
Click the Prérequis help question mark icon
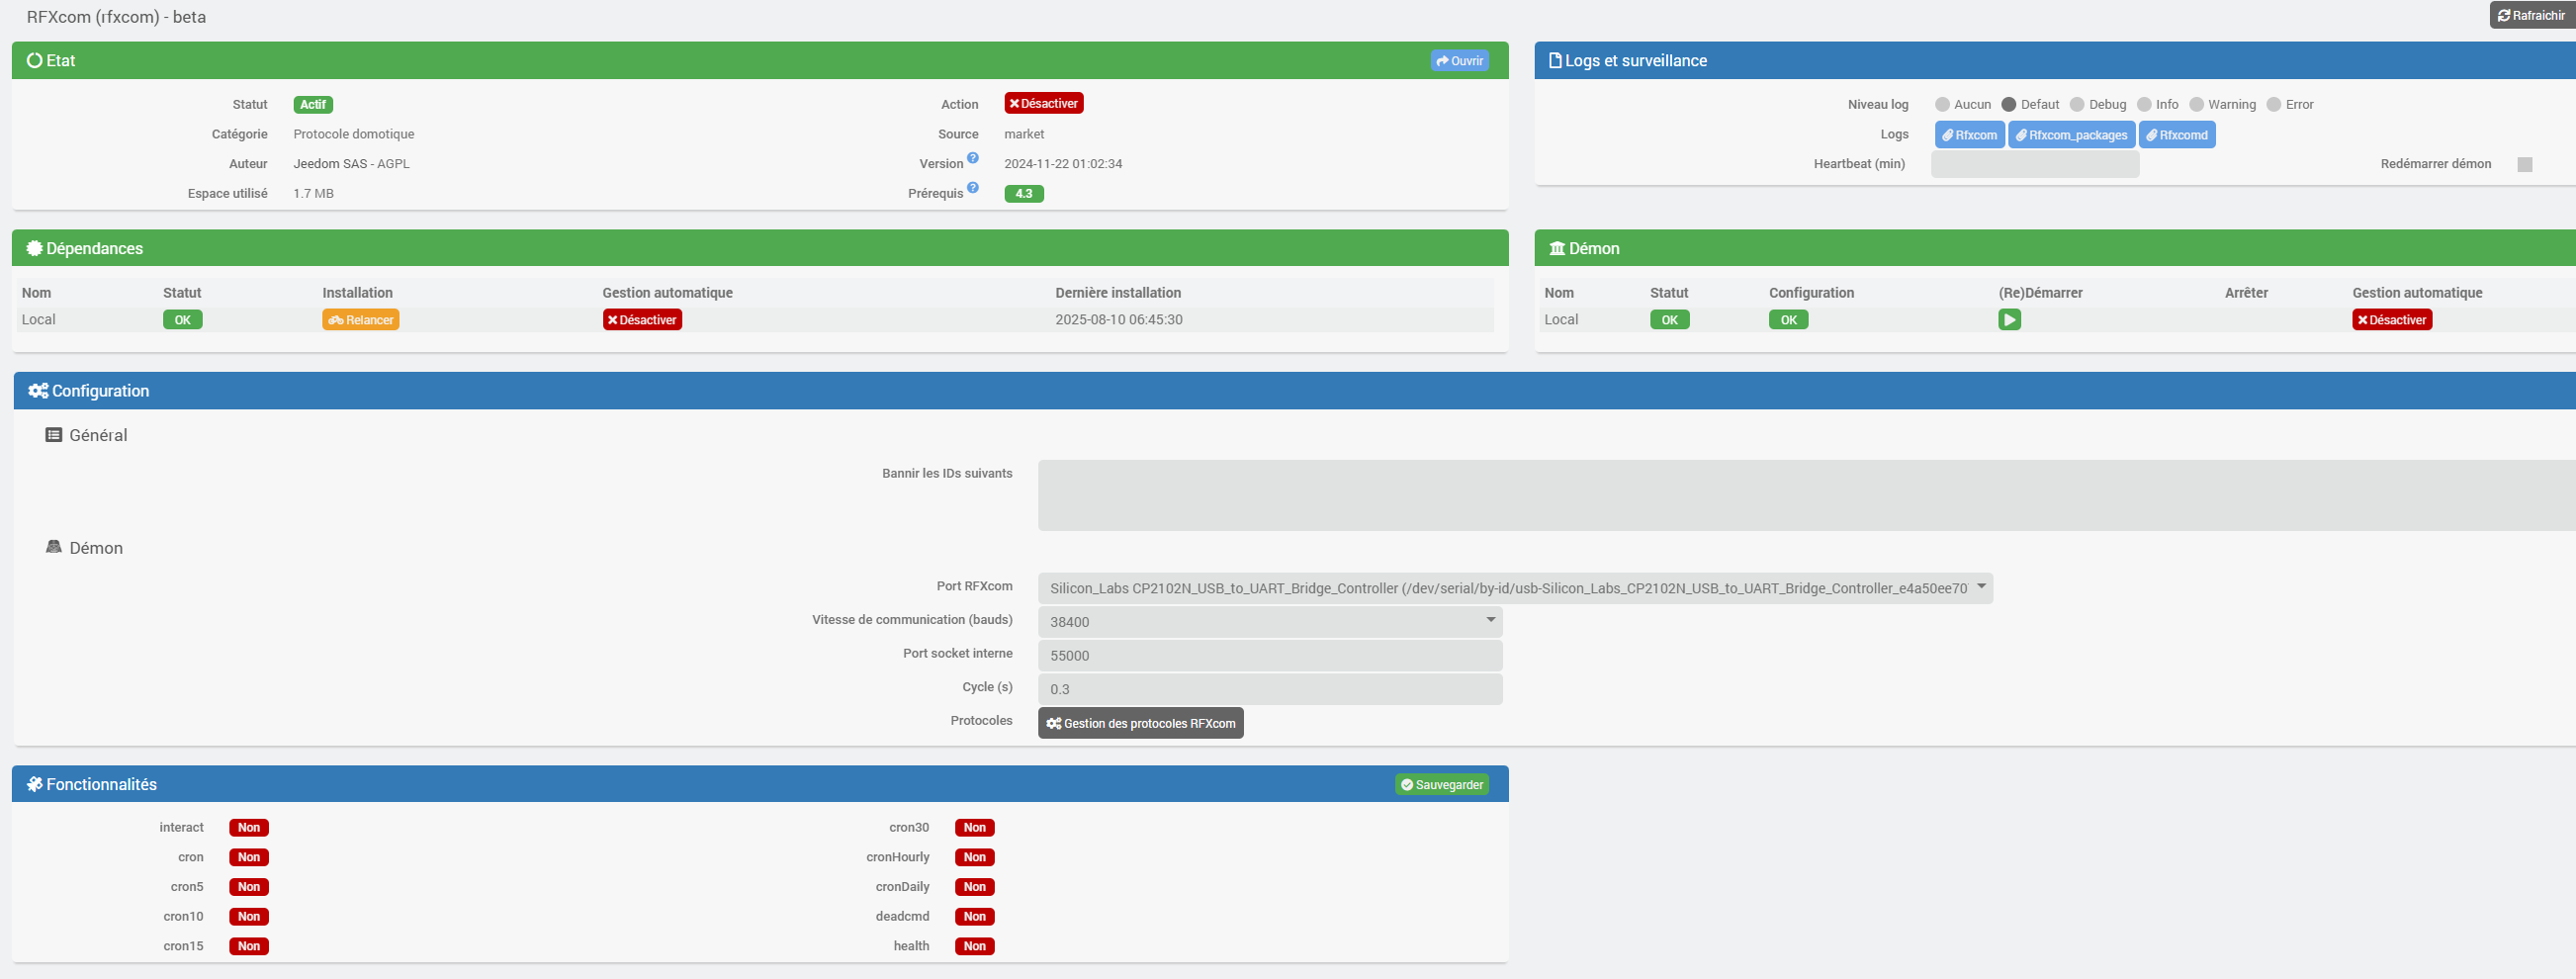click(973, 188)
